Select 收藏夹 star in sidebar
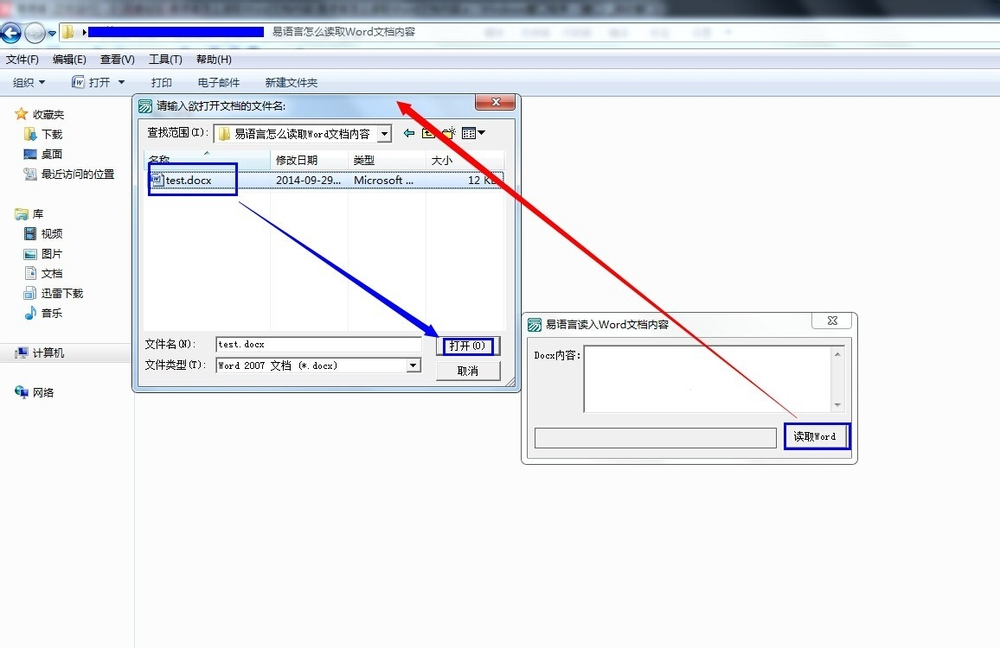The width and height of the screenshot is (1000, 648). (x=21, y=114)
